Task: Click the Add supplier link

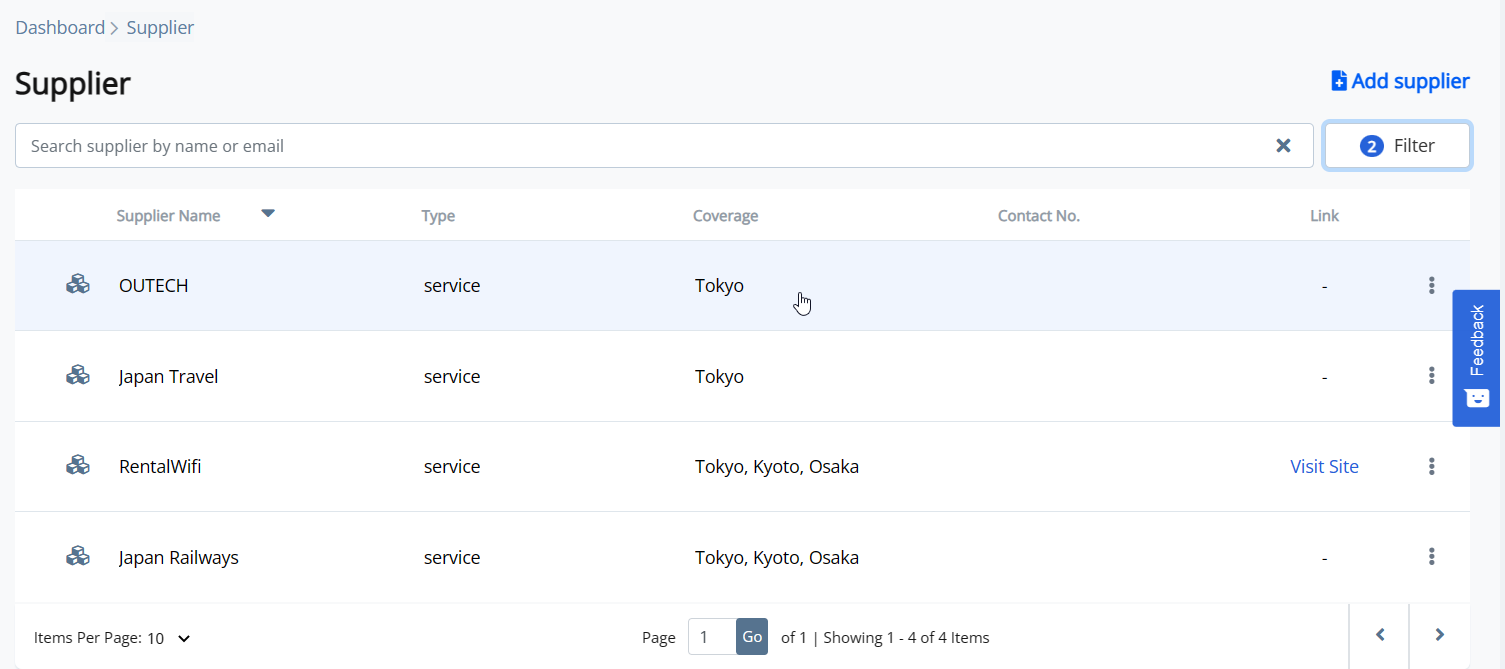Action: 1400,81
